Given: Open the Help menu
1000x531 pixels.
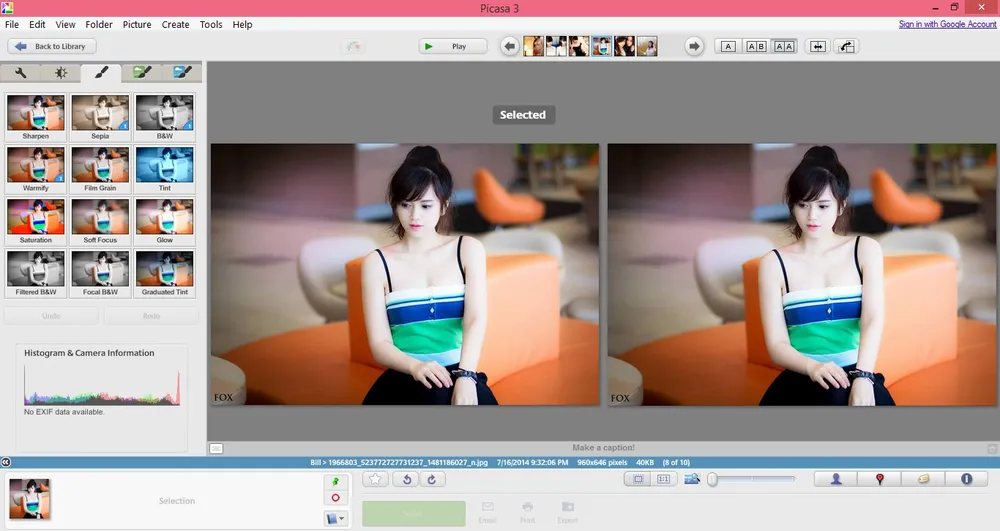Looking at the screenshot, I should pos(242,24).
